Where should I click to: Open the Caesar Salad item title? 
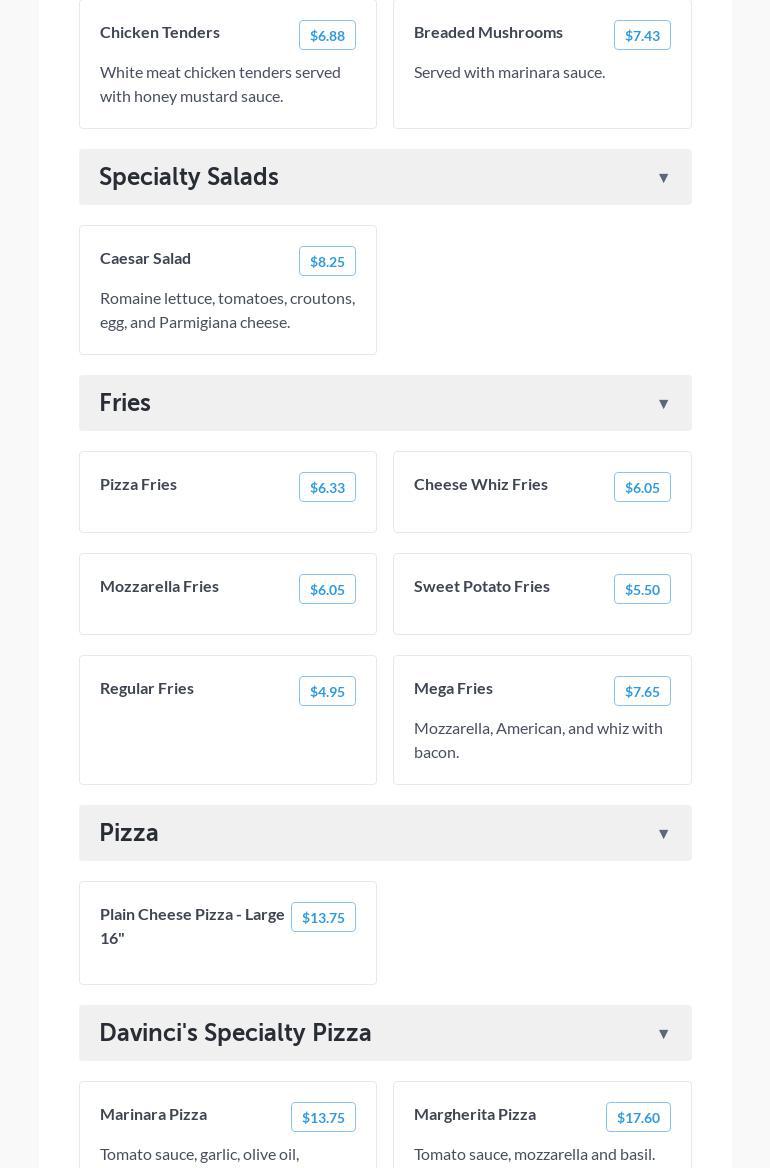[x=145, y=258]
